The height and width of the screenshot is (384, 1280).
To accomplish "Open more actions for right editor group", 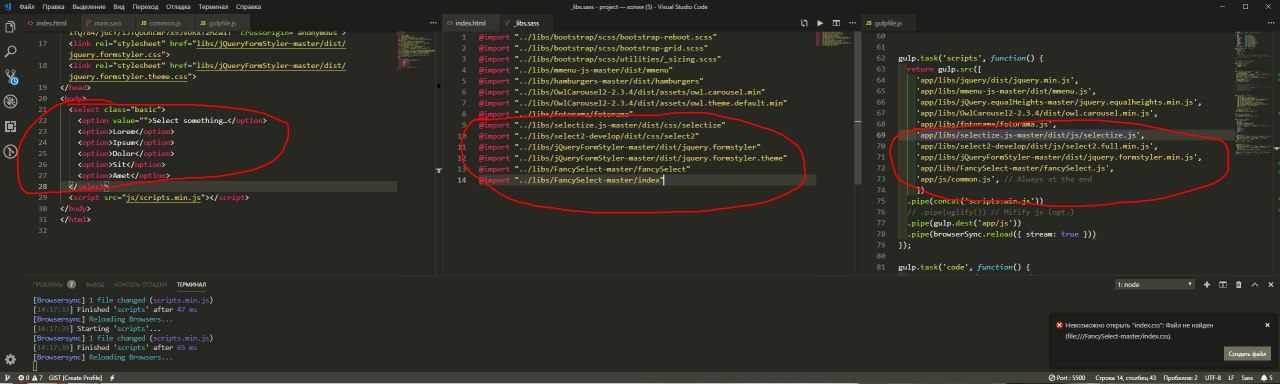I will 1271,22.
